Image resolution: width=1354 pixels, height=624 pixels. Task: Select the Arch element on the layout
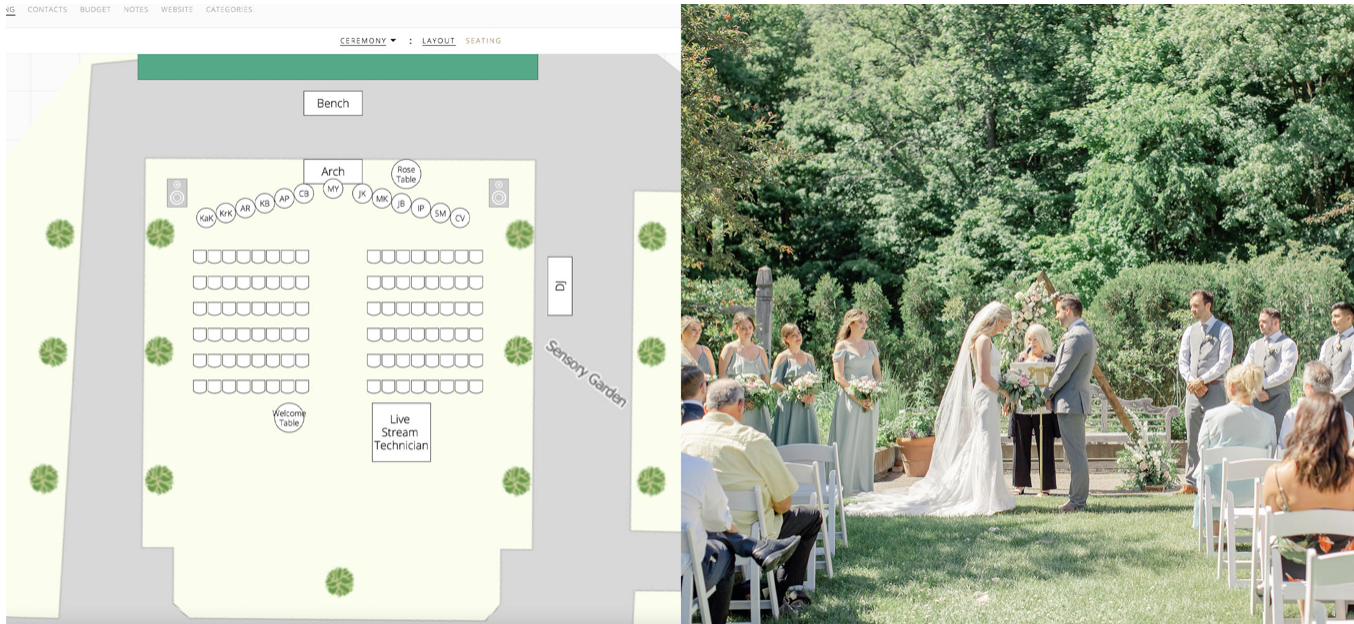(333, 171)
